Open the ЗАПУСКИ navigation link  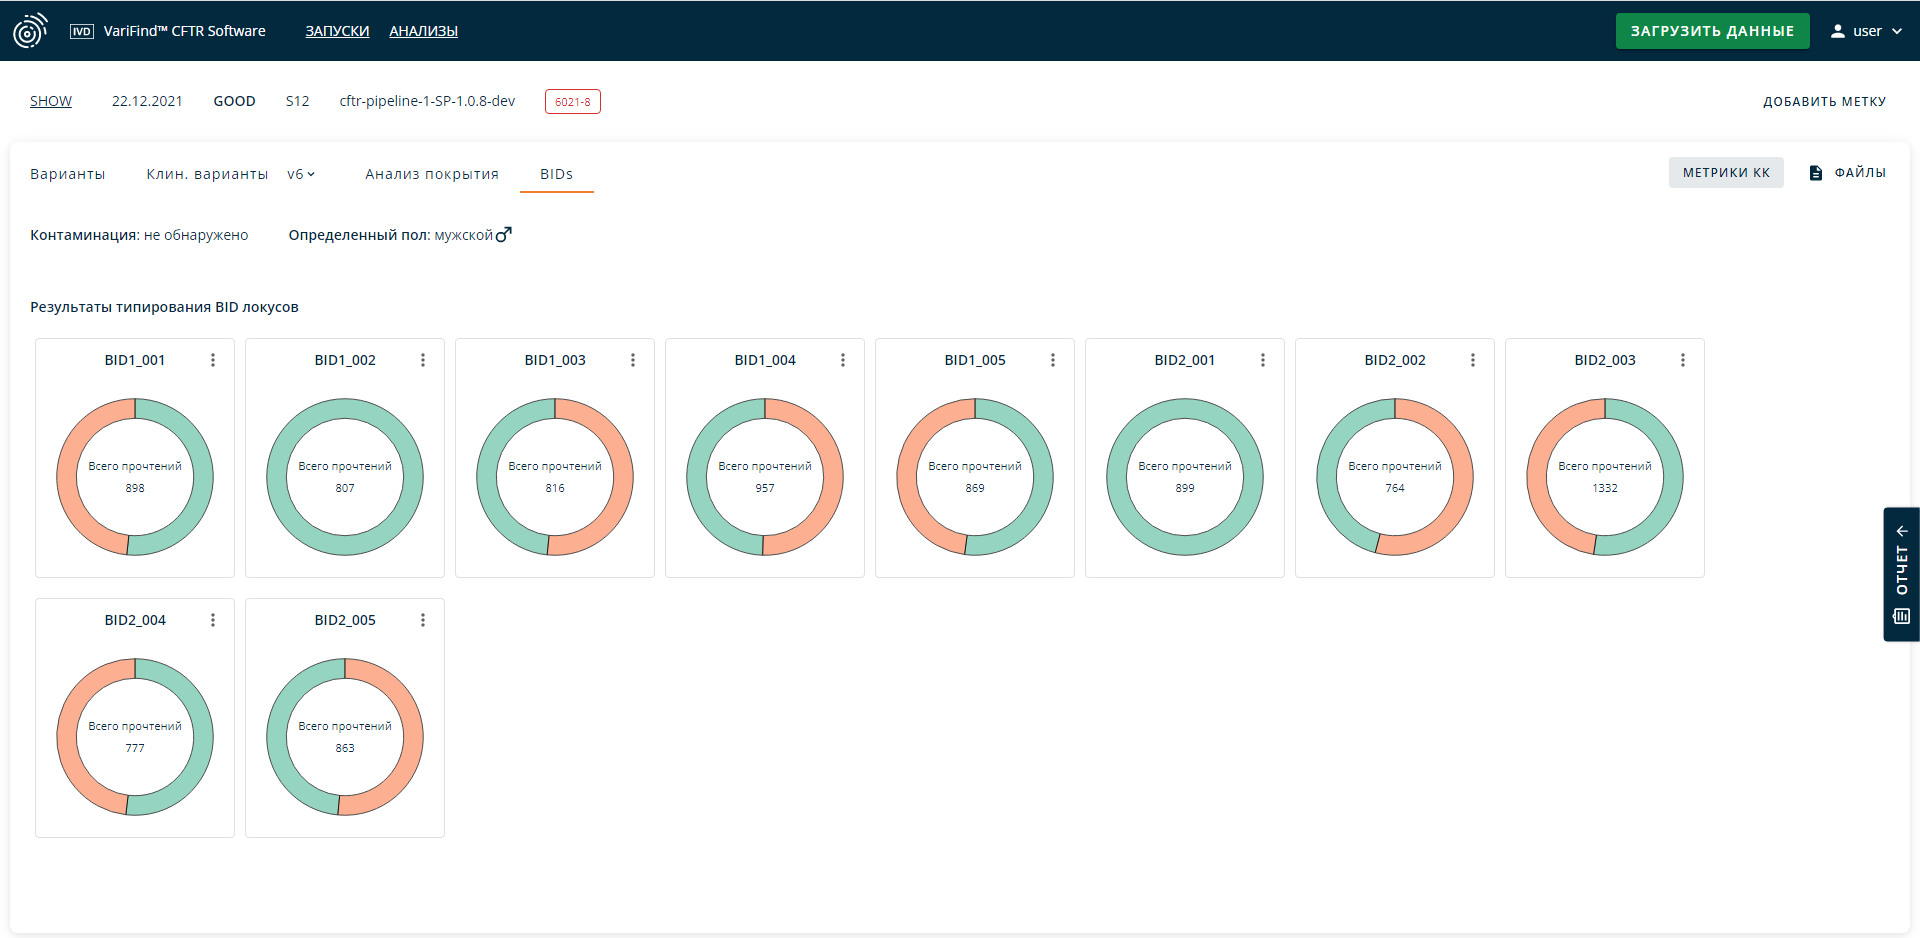[337, 31]
